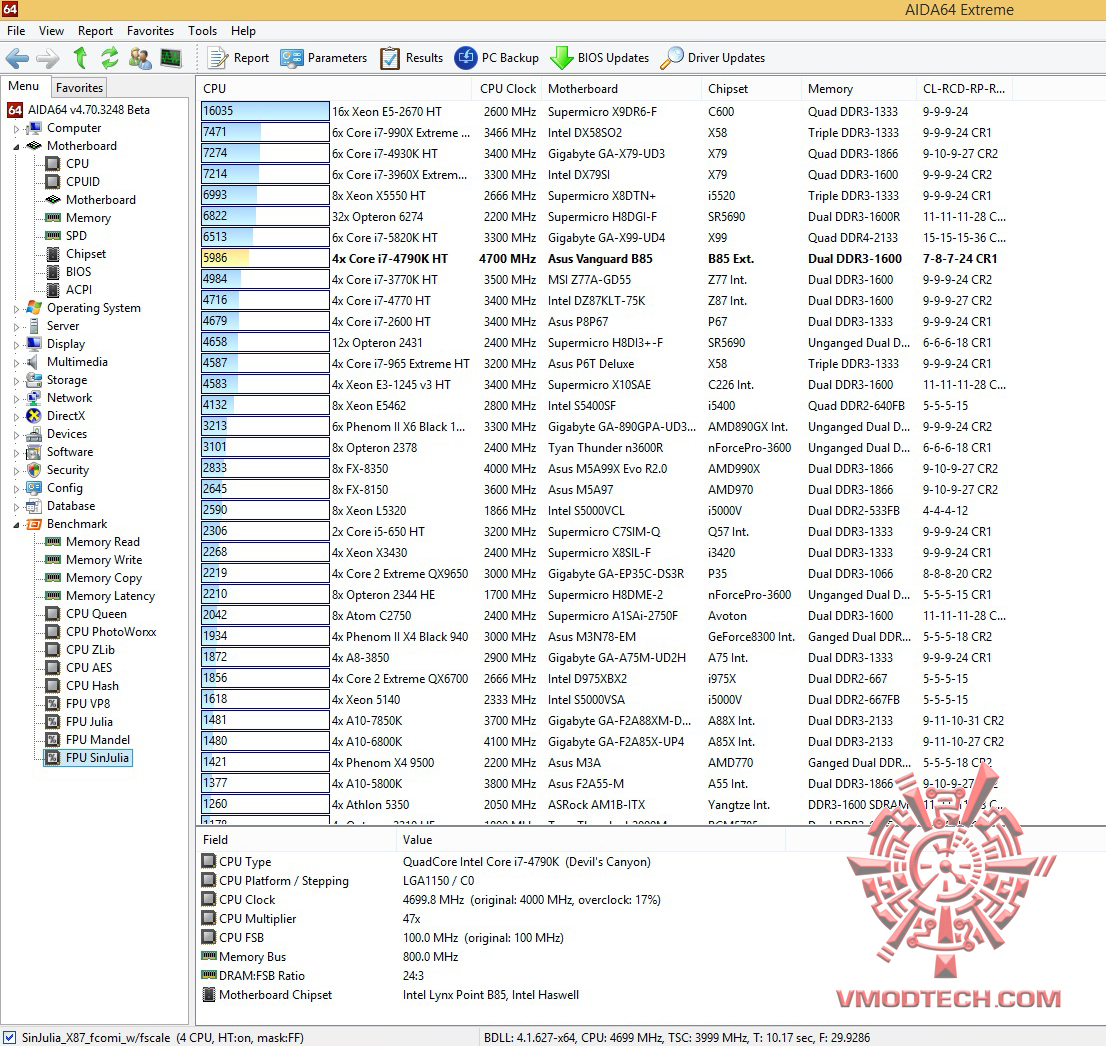This screenshot has height=1046, width=1106.
Task: Open the users/people toolbar icon
Action: (140, 58)
